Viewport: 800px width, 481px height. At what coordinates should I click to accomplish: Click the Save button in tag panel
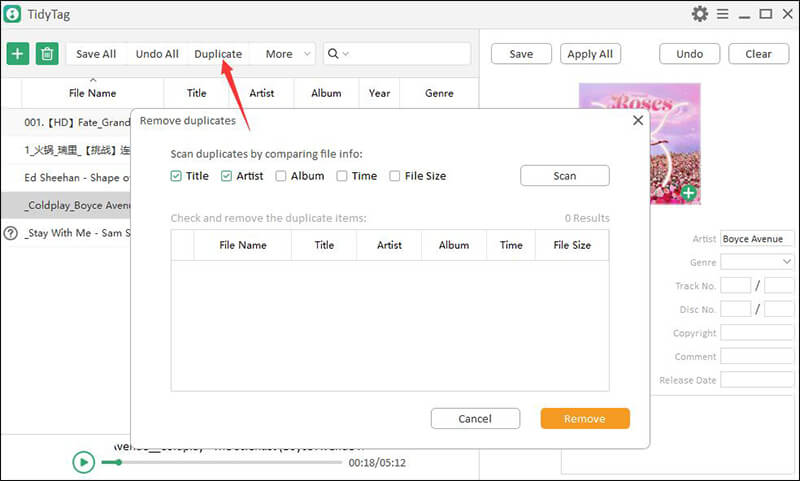click(521, 54)
